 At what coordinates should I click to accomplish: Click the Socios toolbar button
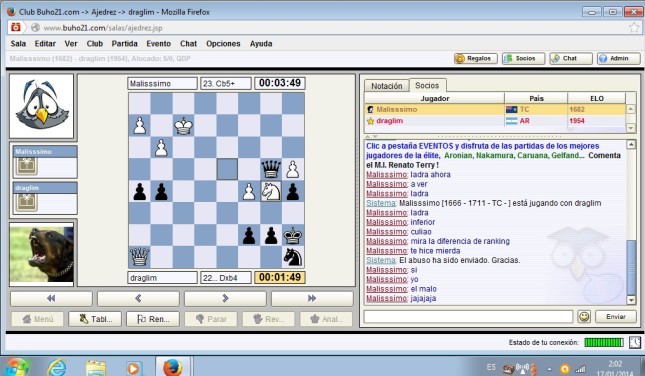[524, 58]
